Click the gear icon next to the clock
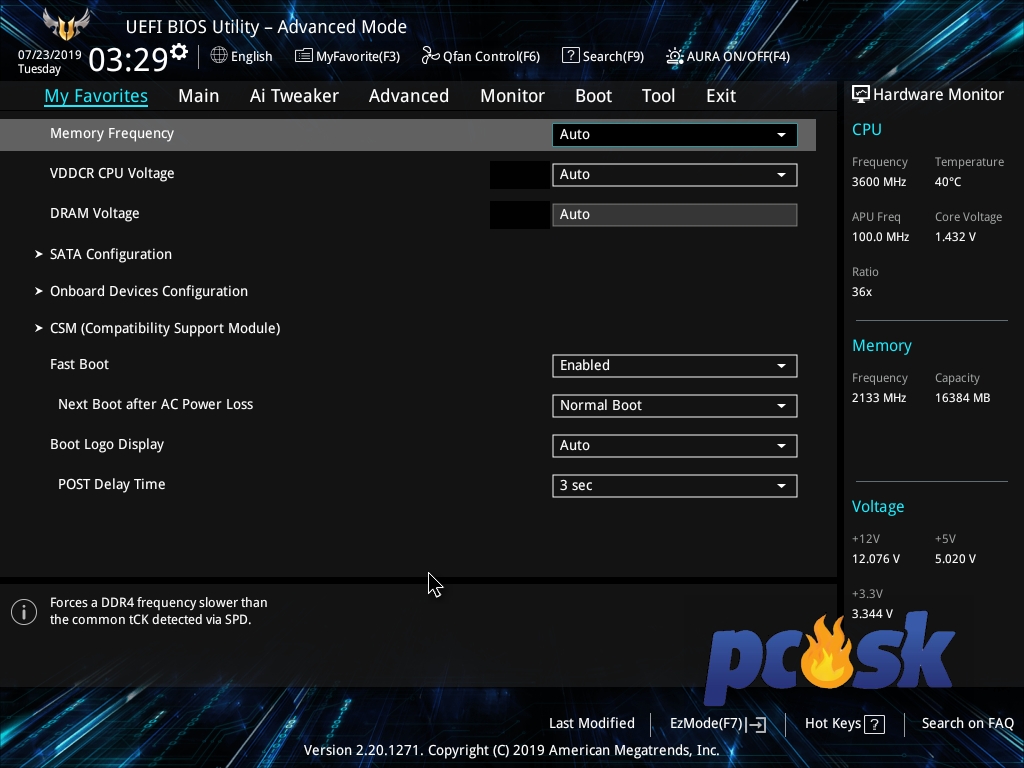The image size is (1024, 768). pos(179,52)
